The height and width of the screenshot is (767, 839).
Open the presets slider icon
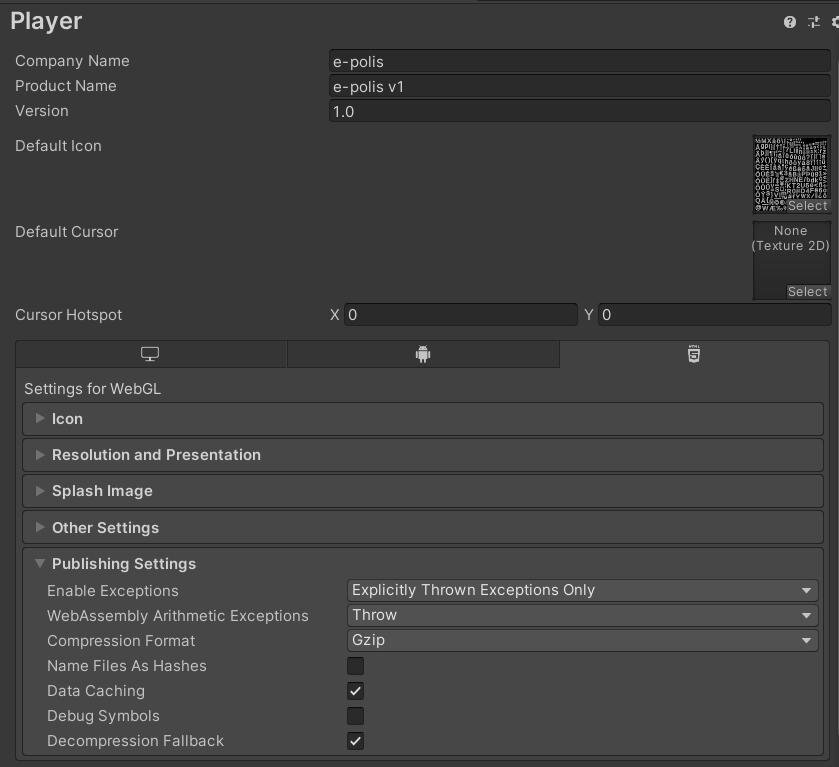814,22
